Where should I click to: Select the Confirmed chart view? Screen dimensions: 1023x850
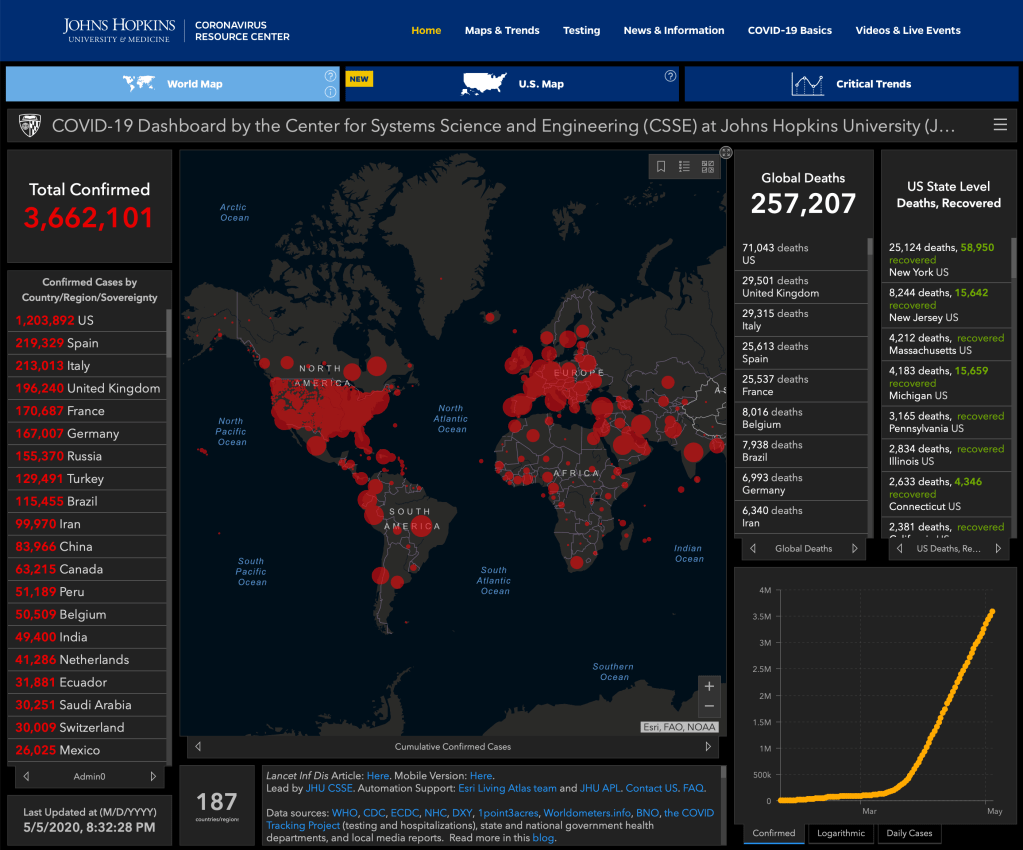[x=774, y=833]
